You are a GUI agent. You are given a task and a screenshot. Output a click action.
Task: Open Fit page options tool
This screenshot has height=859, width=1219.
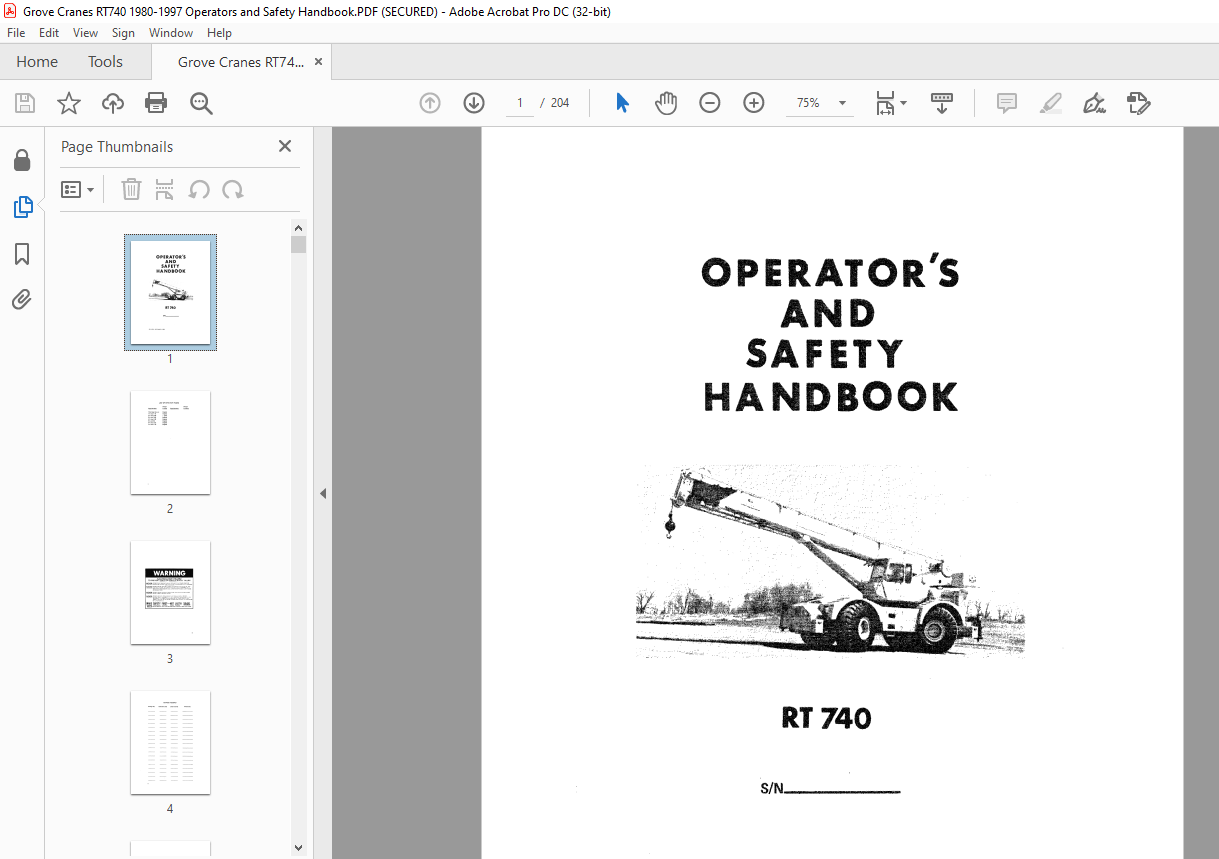(x=890, y=103)
